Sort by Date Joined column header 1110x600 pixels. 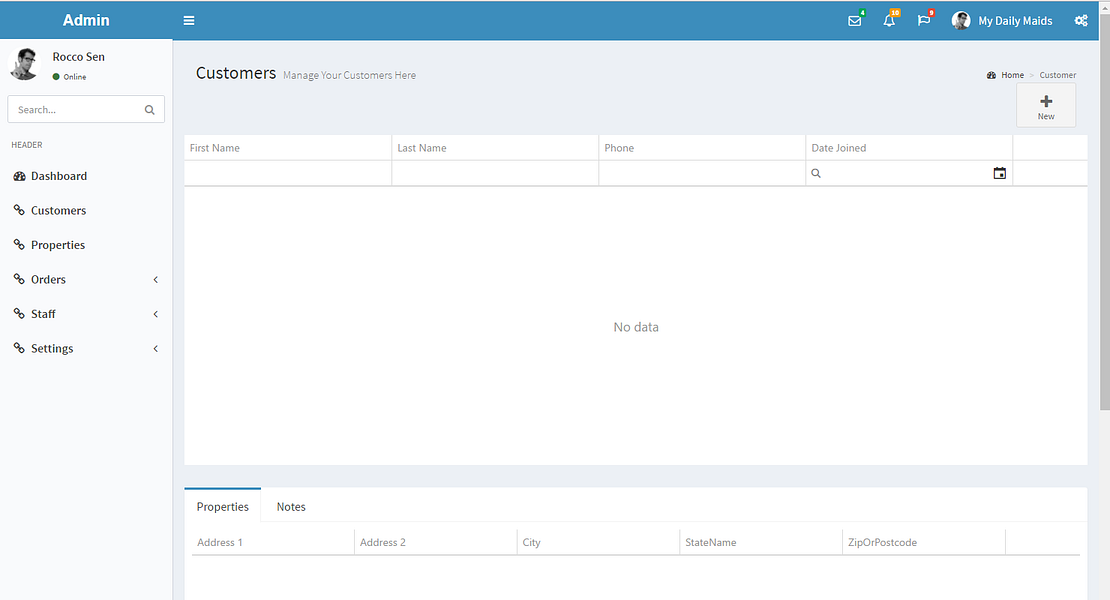pos(909,148)
